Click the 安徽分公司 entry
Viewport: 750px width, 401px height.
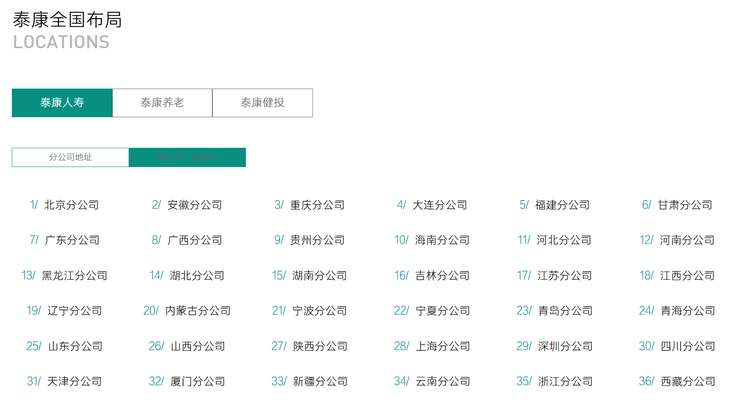[195, 205]
